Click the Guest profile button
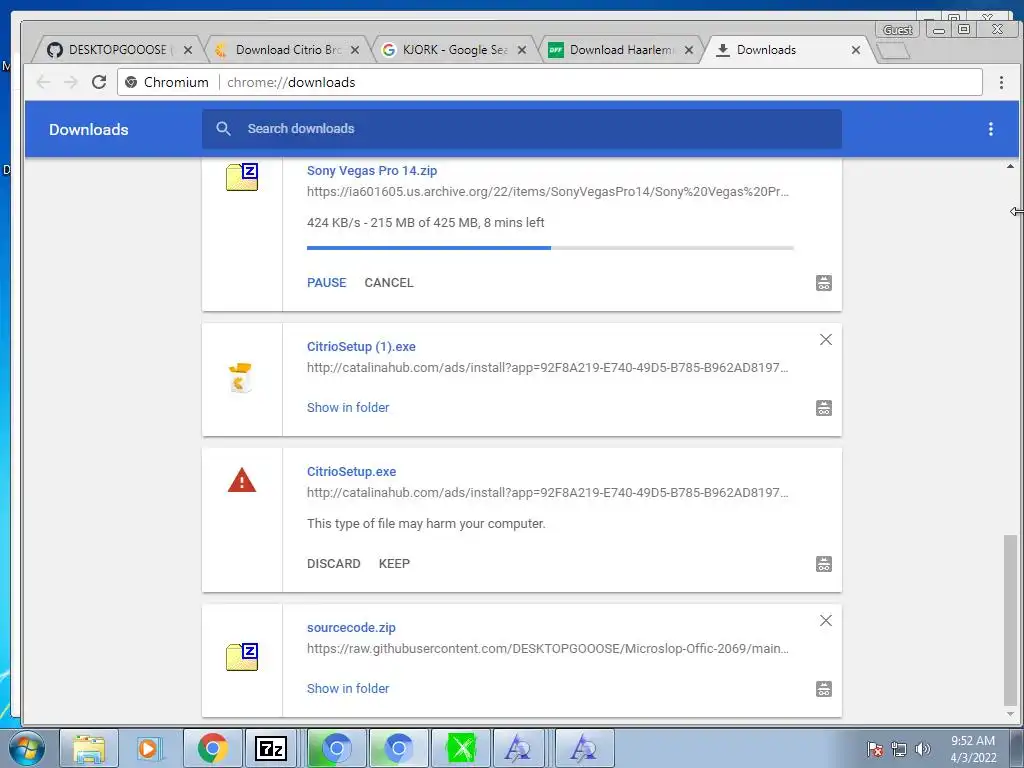Screen dimensions: 1024x768 coord(897,30)
